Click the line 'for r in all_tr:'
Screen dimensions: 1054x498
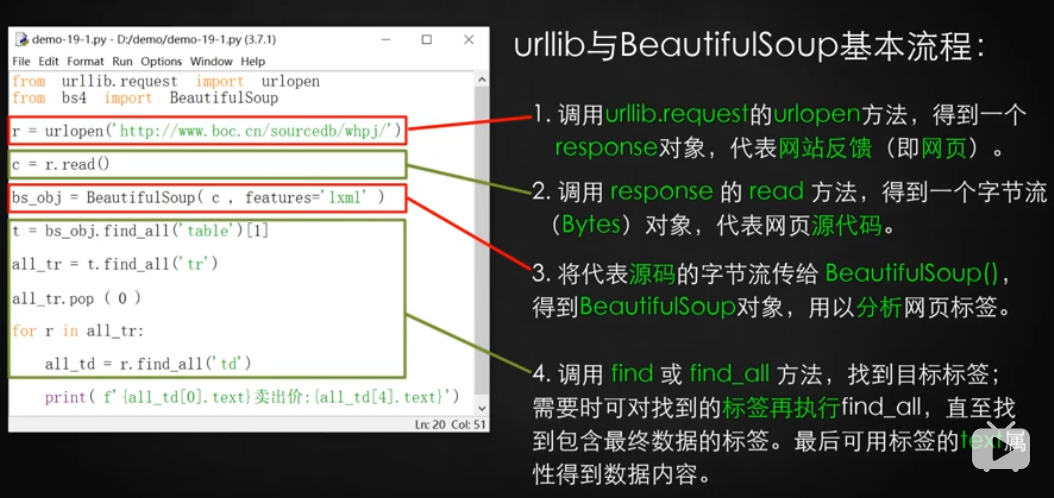coord(78,331)
